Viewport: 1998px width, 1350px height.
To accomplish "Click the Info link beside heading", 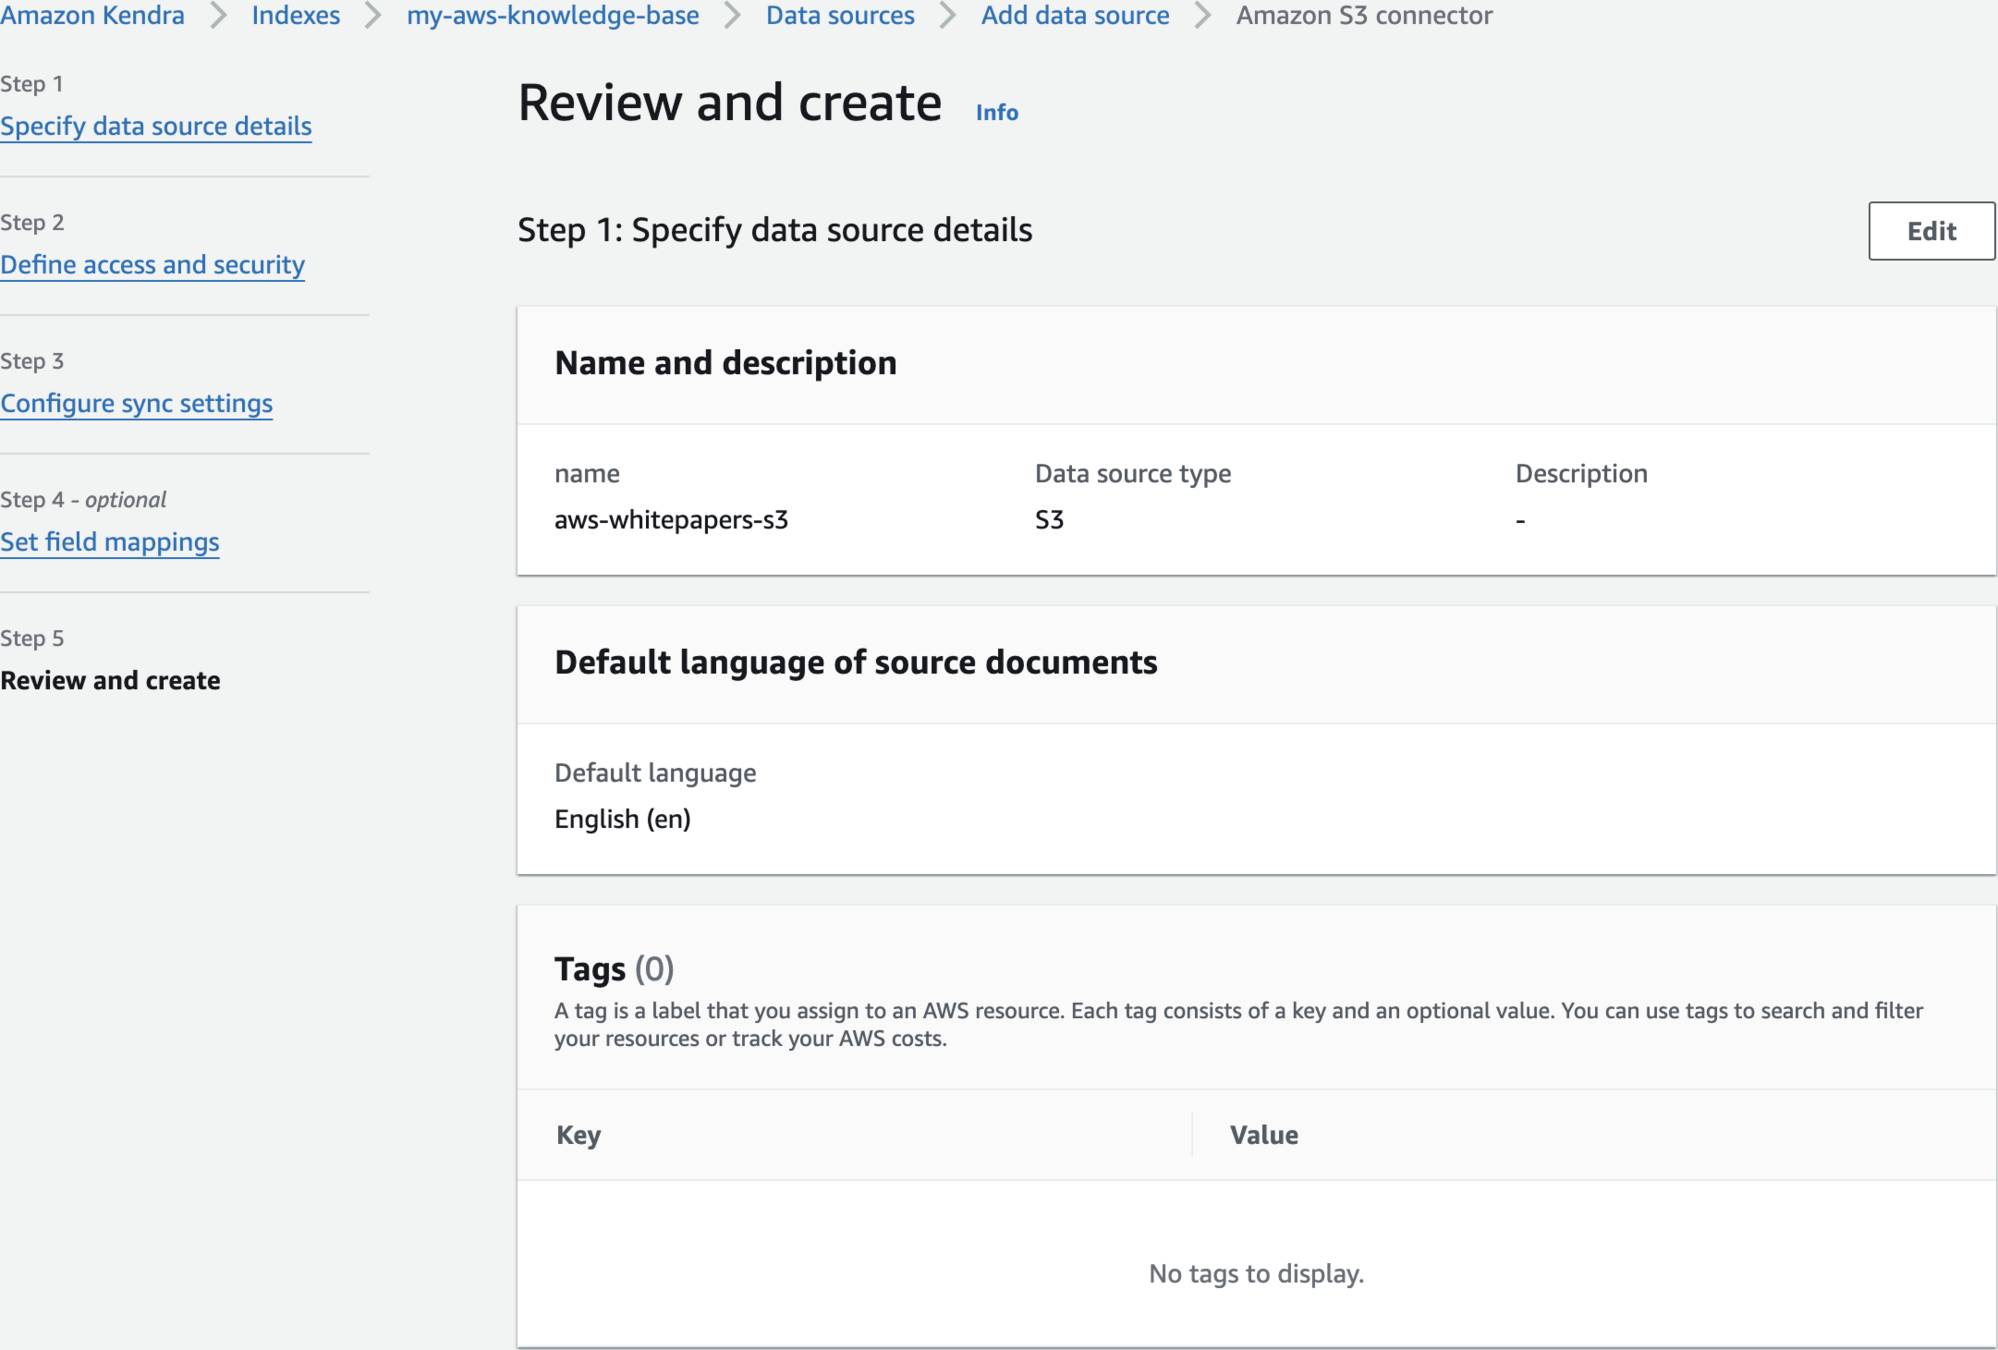I will tap(996, 112).
